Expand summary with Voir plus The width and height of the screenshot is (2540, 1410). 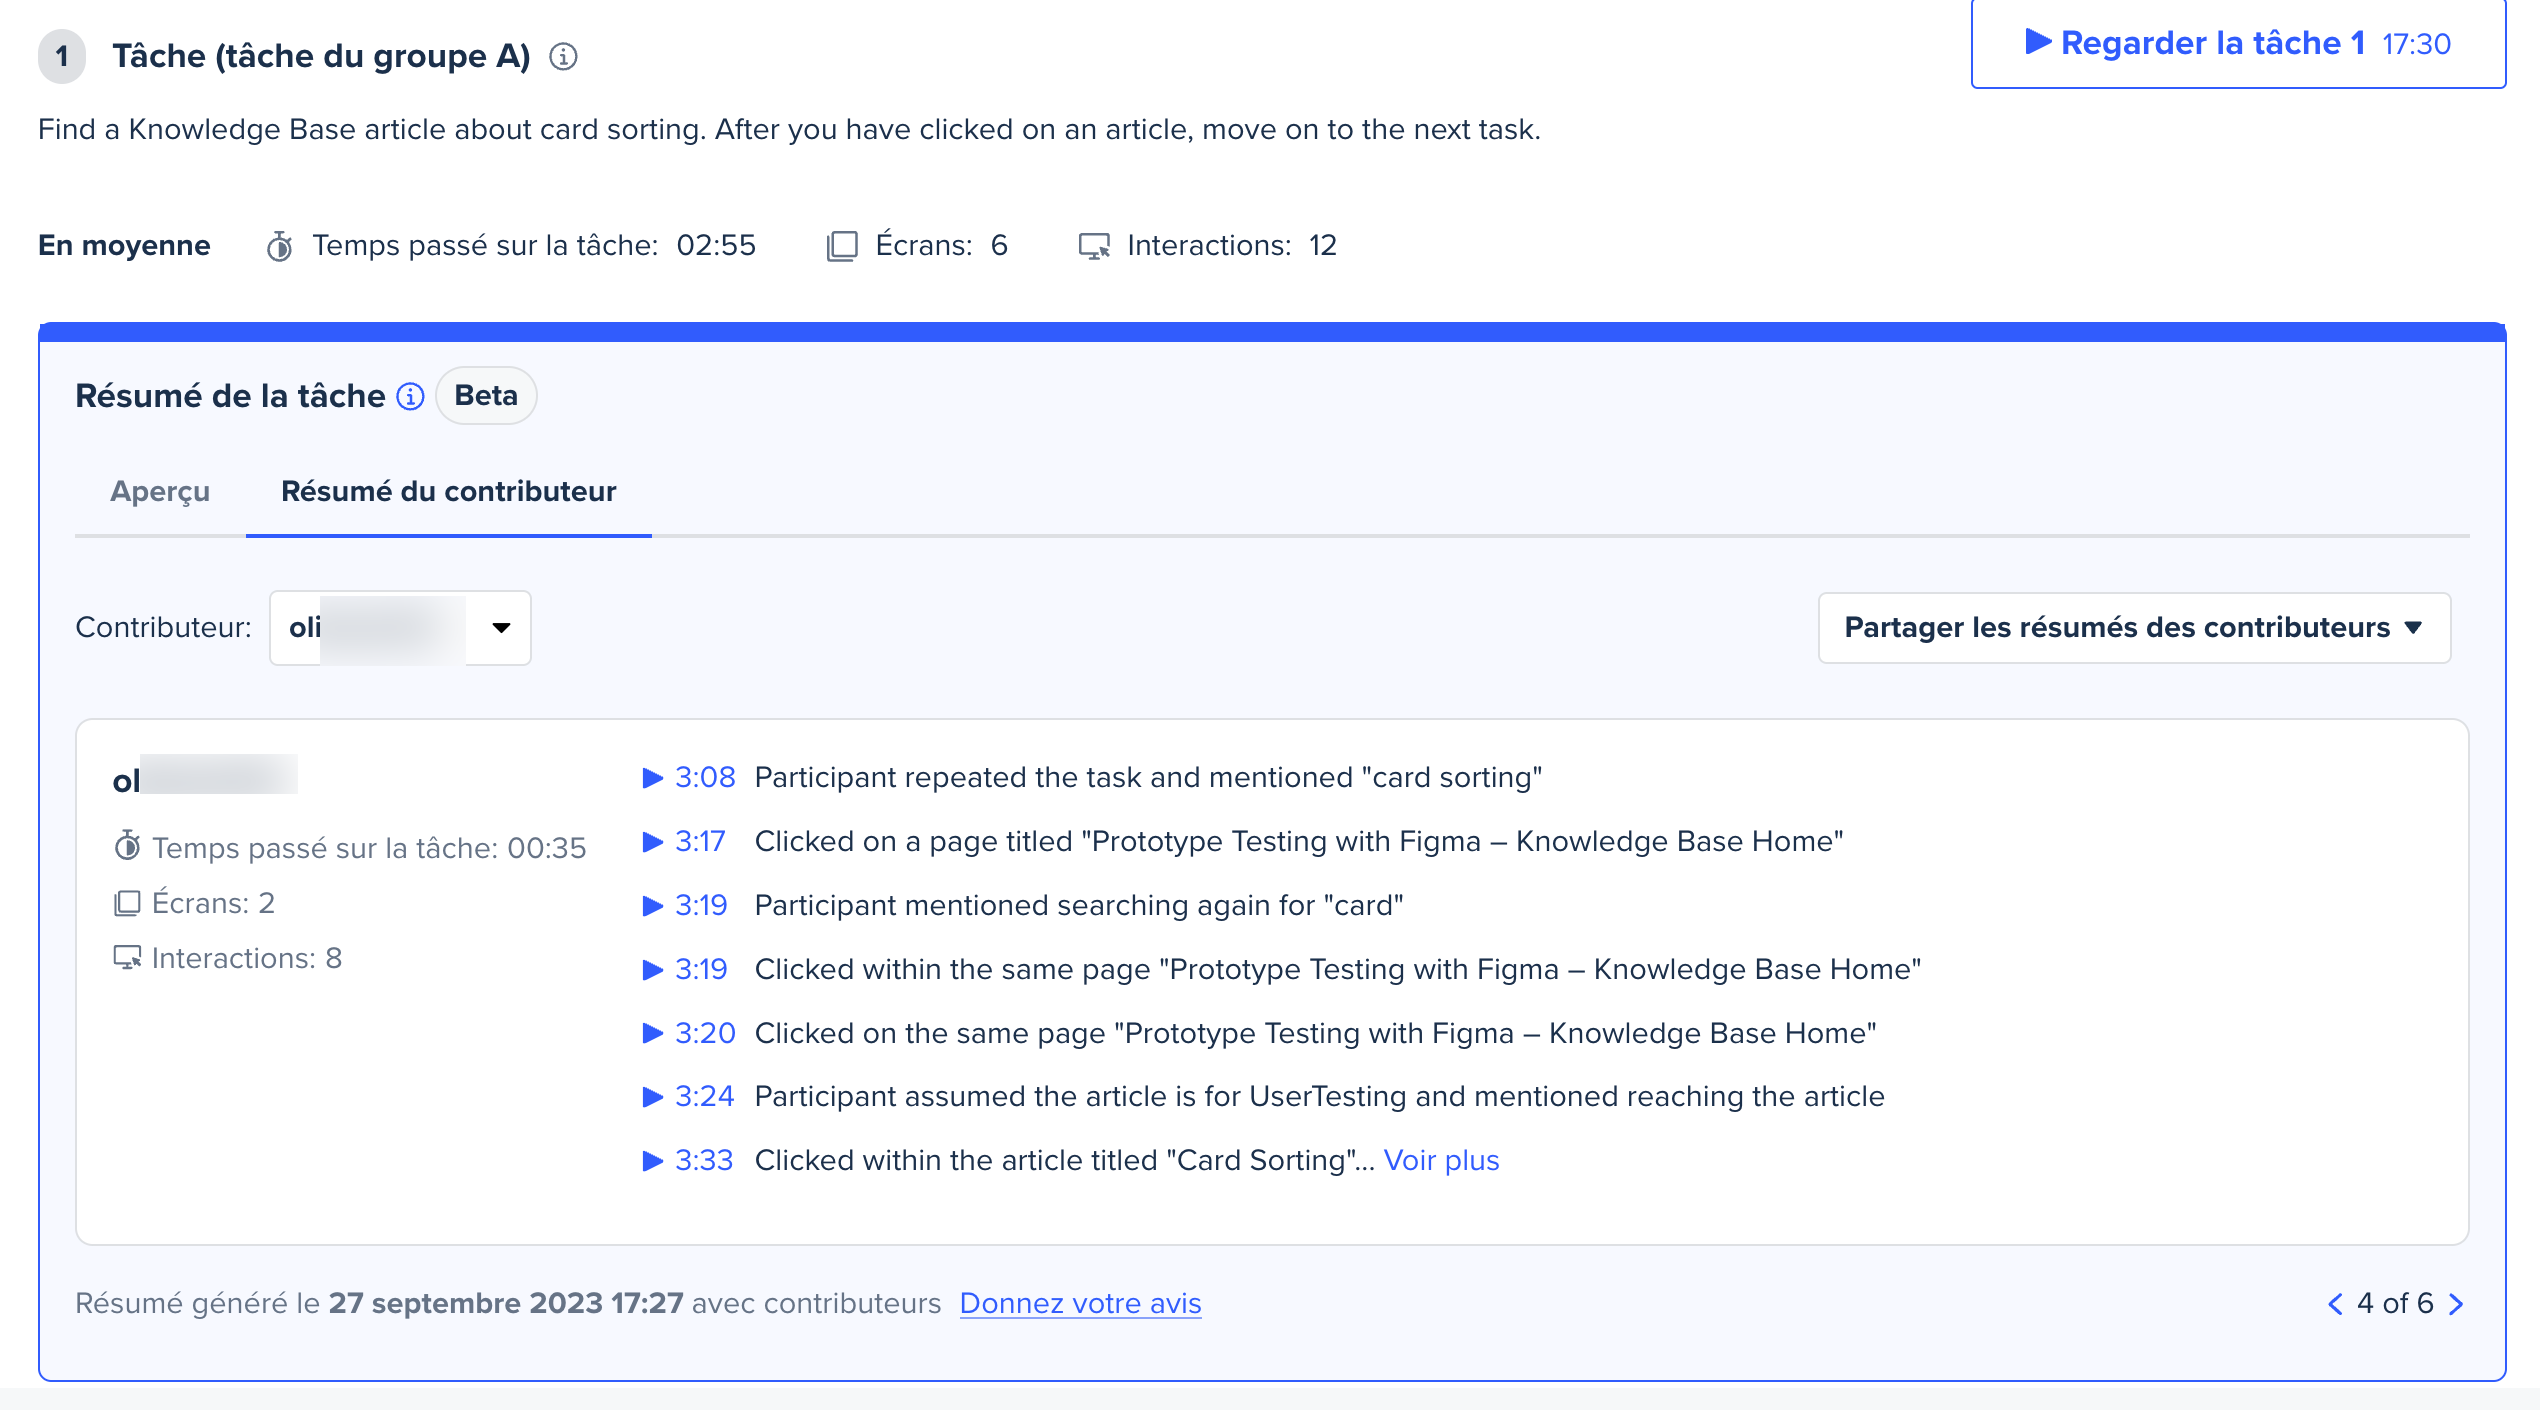pos(1441,1160)
